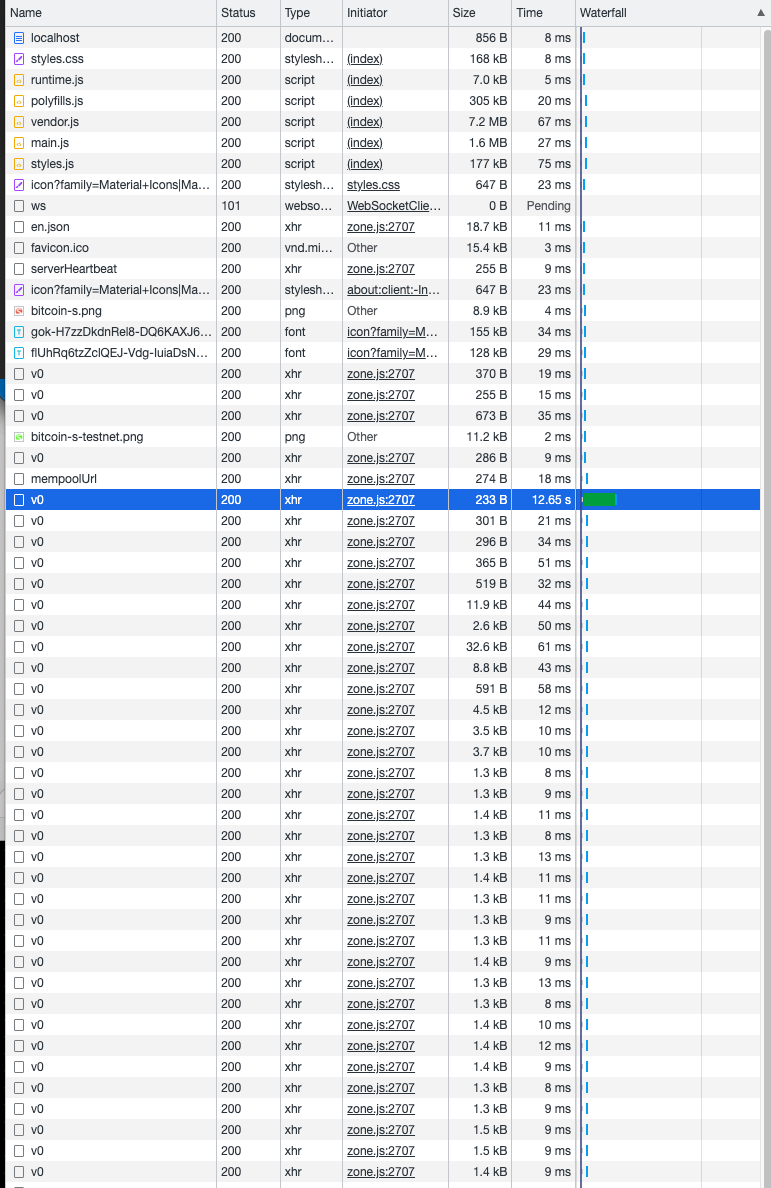Viewport: 771px width, 1188px height.
Task: Open the (index) initiator link for vendor.js
Action: (364, 122)
